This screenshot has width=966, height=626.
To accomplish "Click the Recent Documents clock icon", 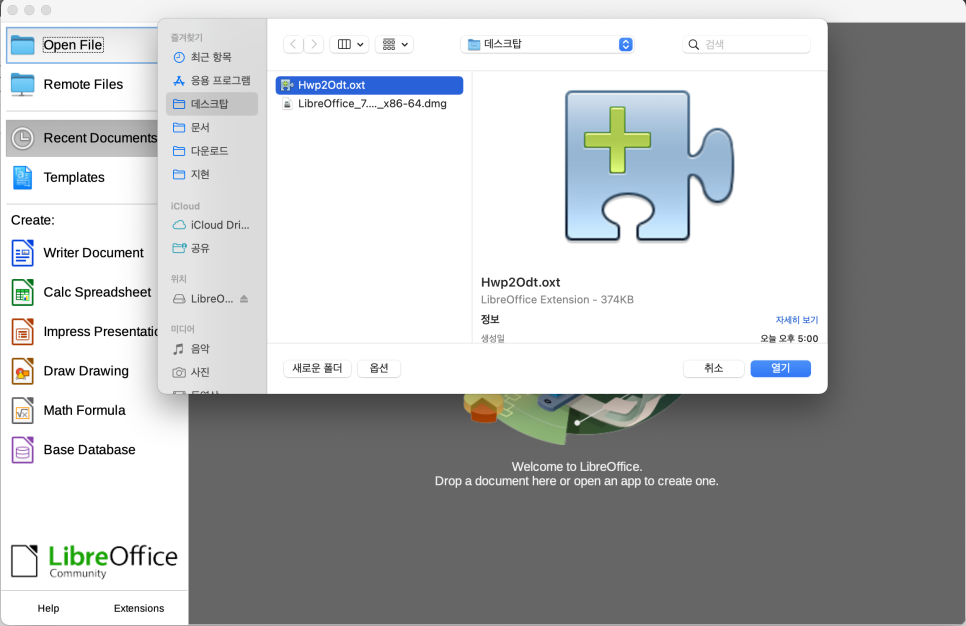I will [23, 138].
